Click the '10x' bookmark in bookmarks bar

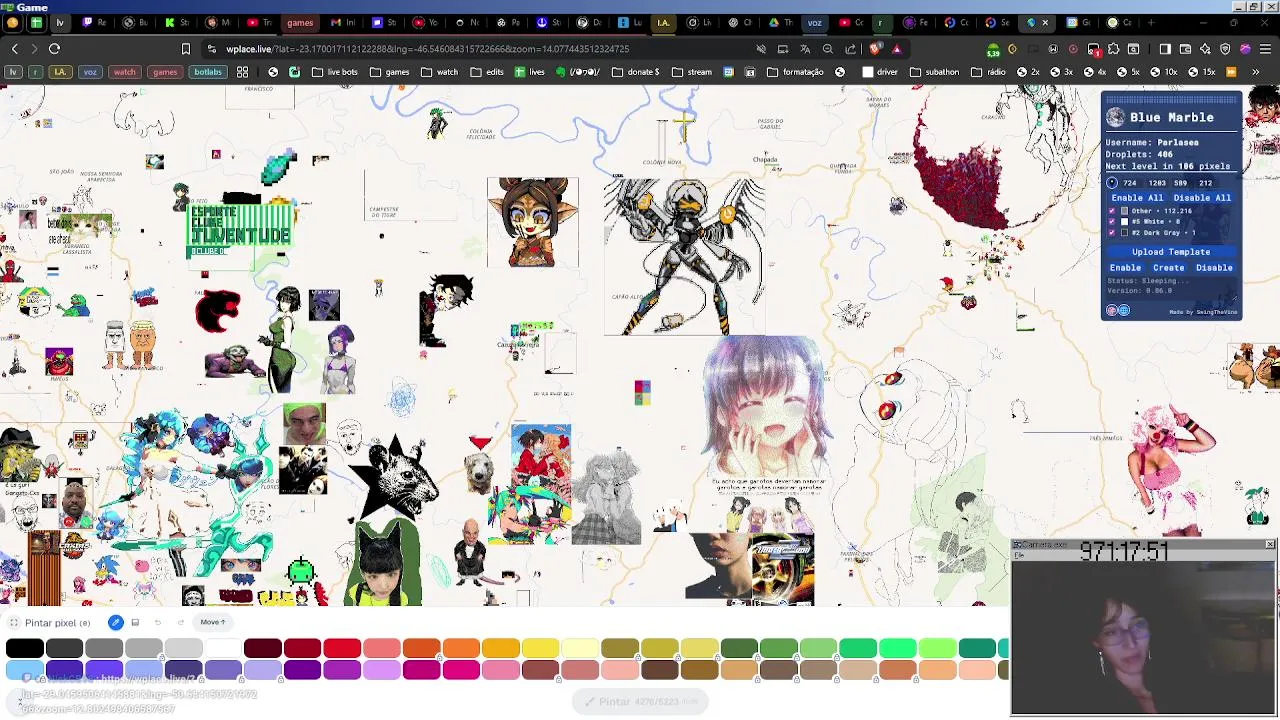(1165, 72)
